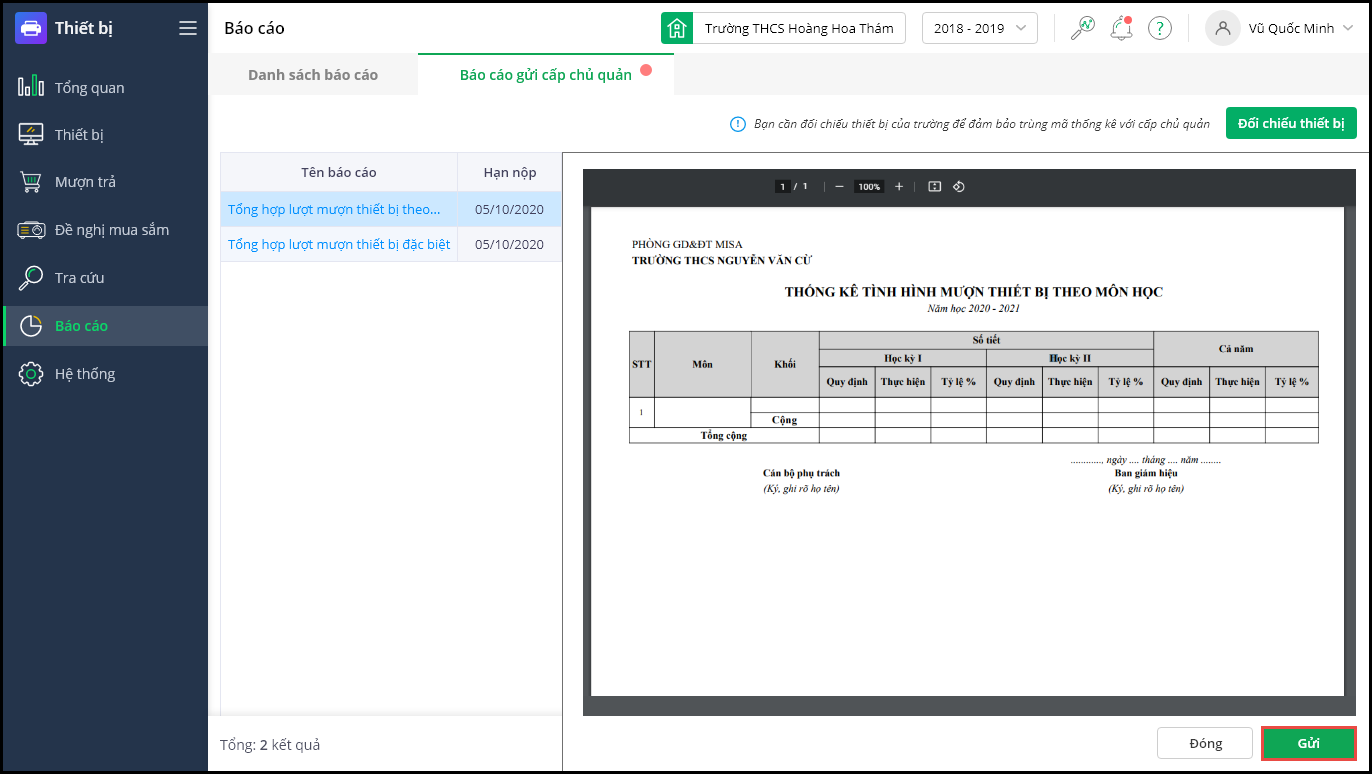Zoom in the PDF preview

[899, 187]
